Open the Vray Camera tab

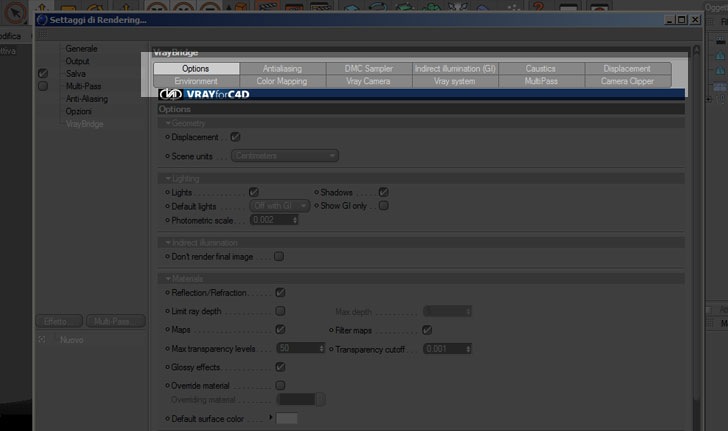pyautogui.click(x=369, y=81)
